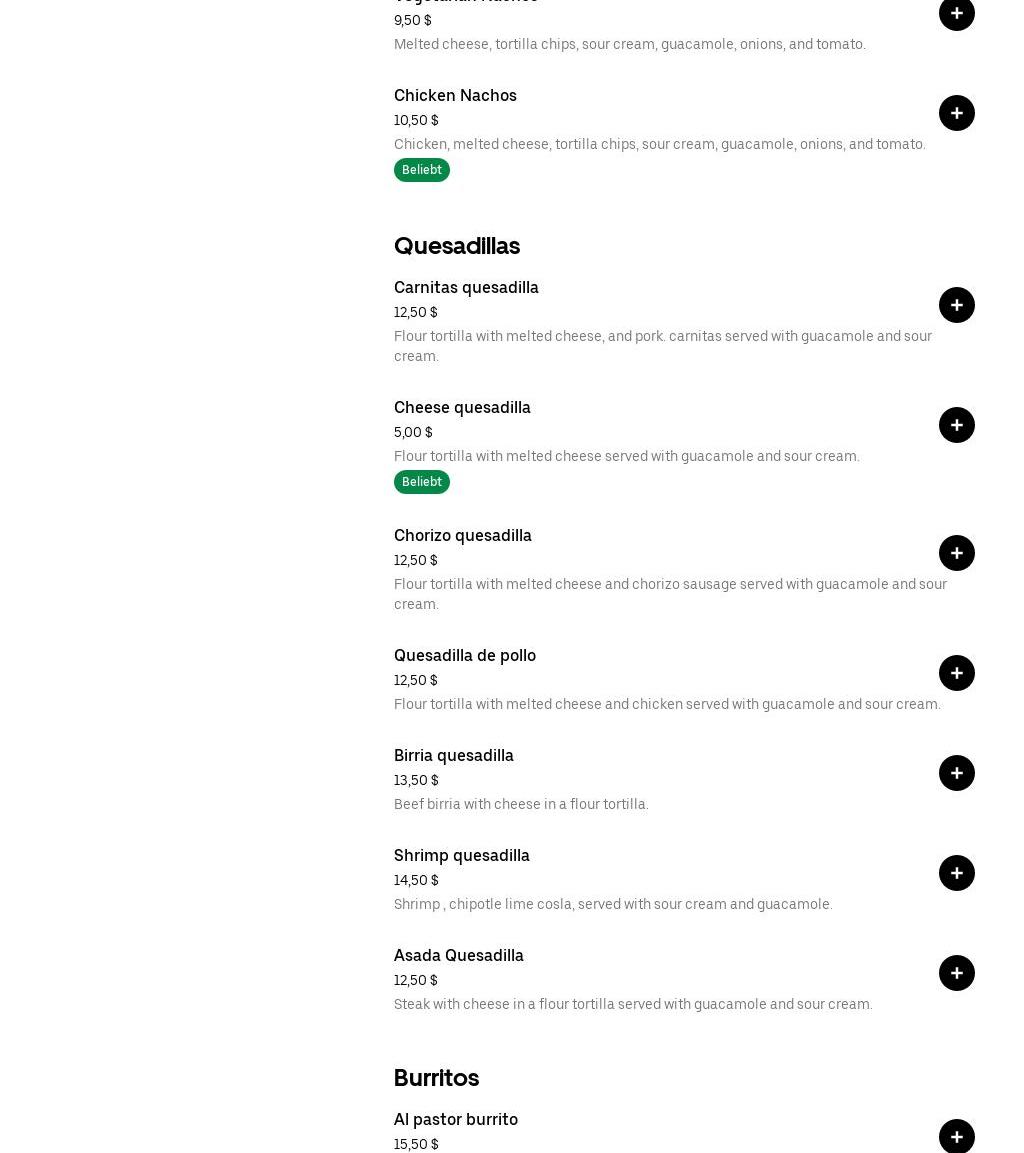1024x1153 pixels.
Task: Add Chicken Nachos with the plus icon
Action: [x=956, y=113]
